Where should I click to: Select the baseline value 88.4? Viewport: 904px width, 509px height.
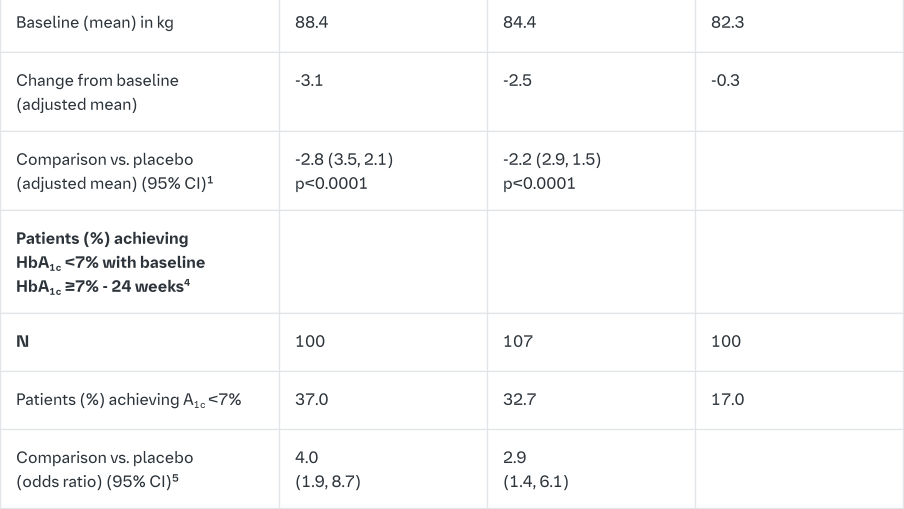(309, 22)
